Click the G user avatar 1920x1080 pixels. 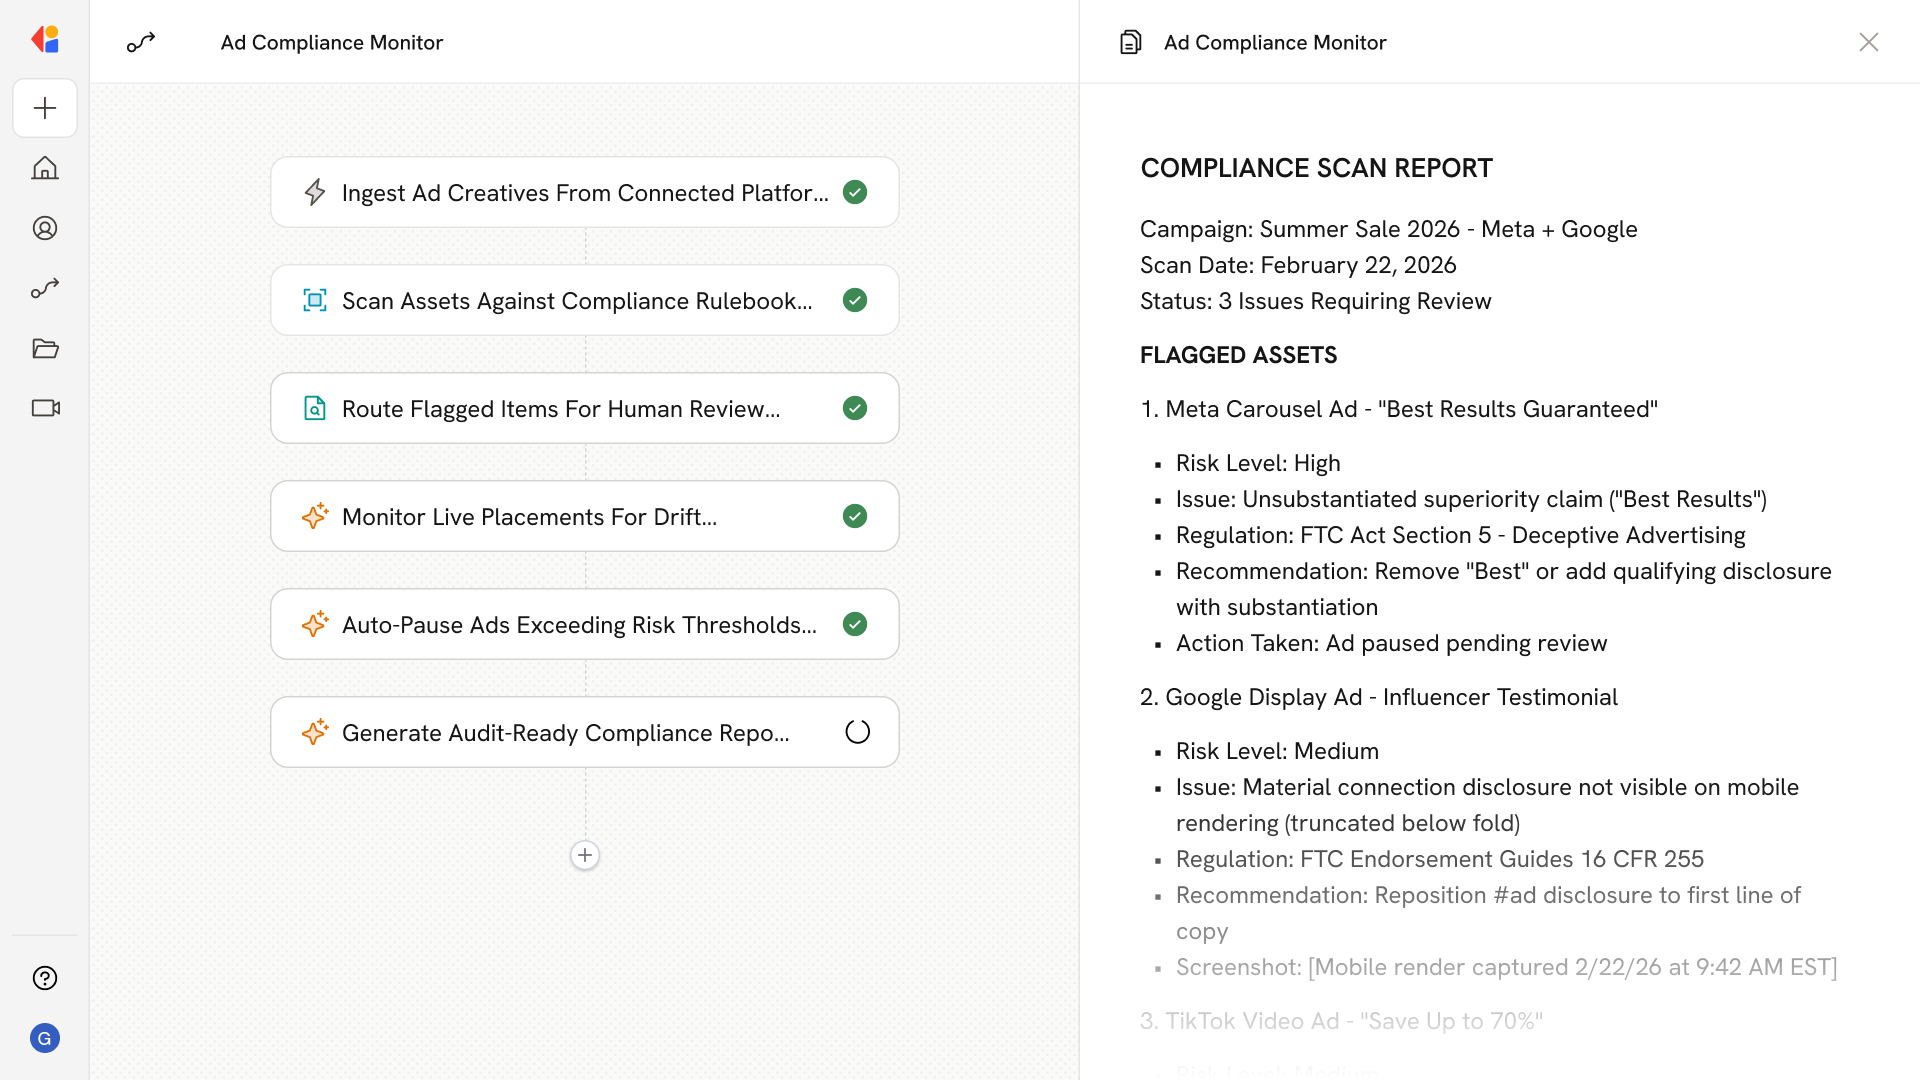[x=45, y=1038]
